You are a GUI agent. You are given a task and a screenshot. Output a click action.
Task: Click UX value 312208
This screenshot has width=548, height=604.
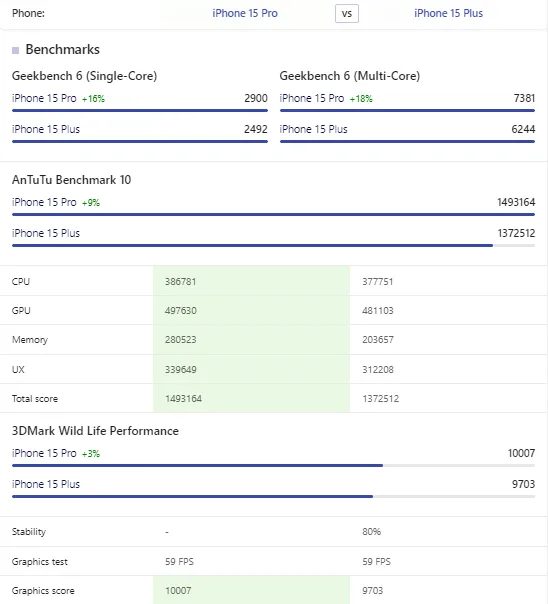[378, 369]
